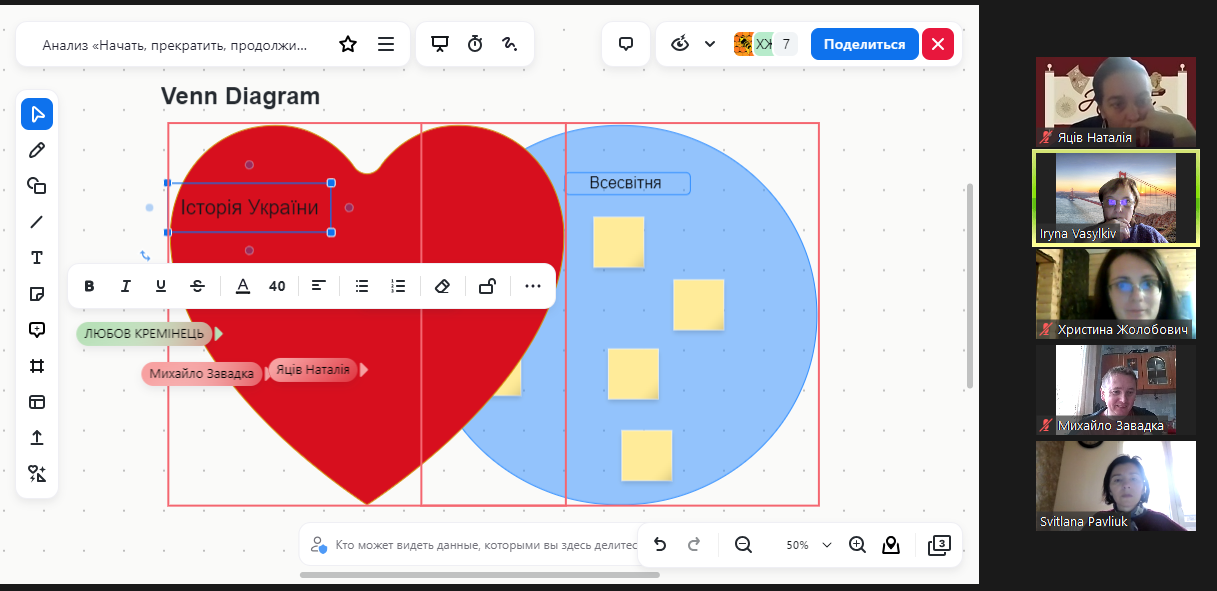
Task: Open the timer tool
Action: tap(475, 44)
